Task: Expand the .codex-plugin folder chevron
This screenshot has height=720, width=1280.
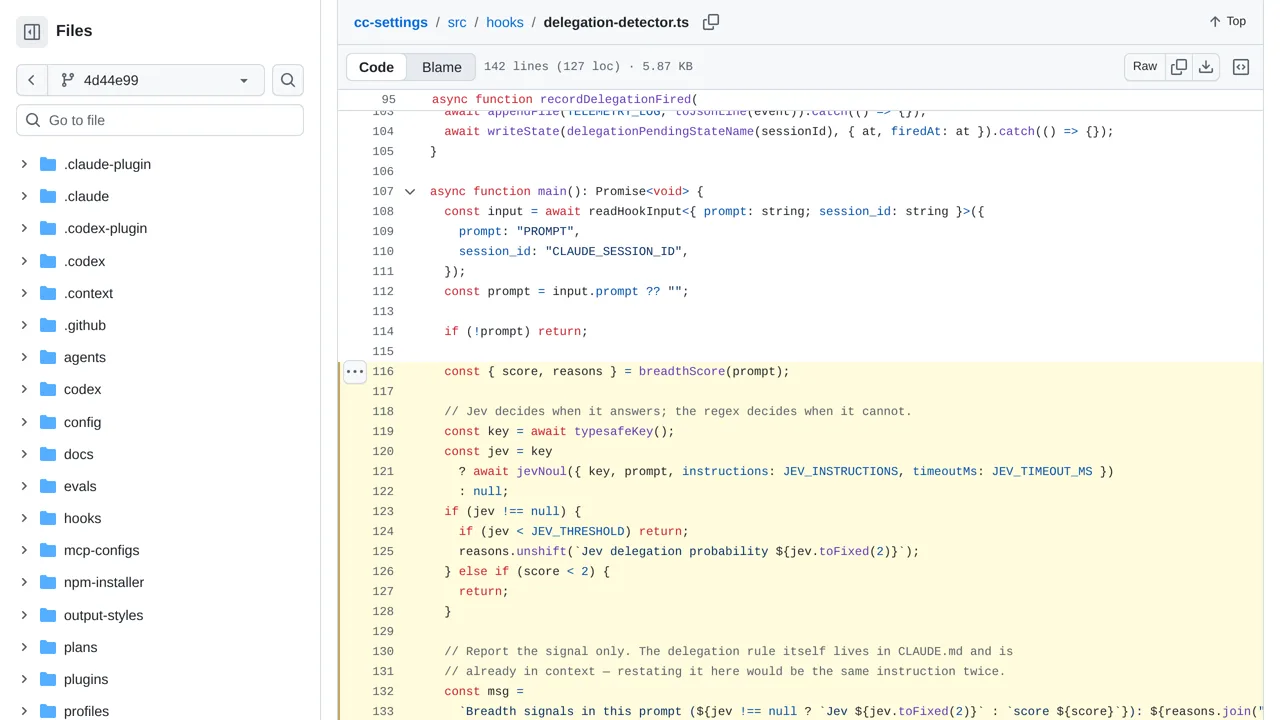Action: [24, 228]
